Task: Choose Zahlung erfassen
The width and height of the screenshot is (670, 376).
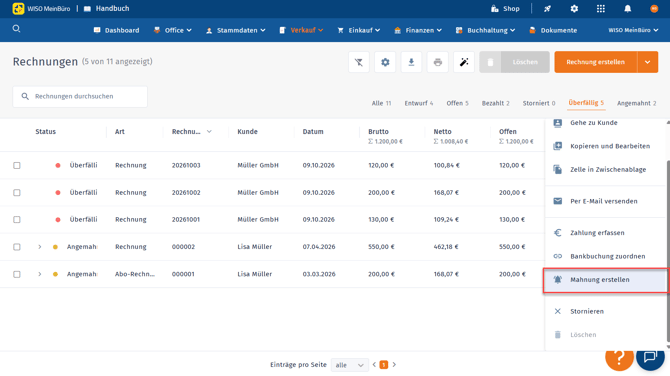Action: pyautogui.click(x=605, y=233)
